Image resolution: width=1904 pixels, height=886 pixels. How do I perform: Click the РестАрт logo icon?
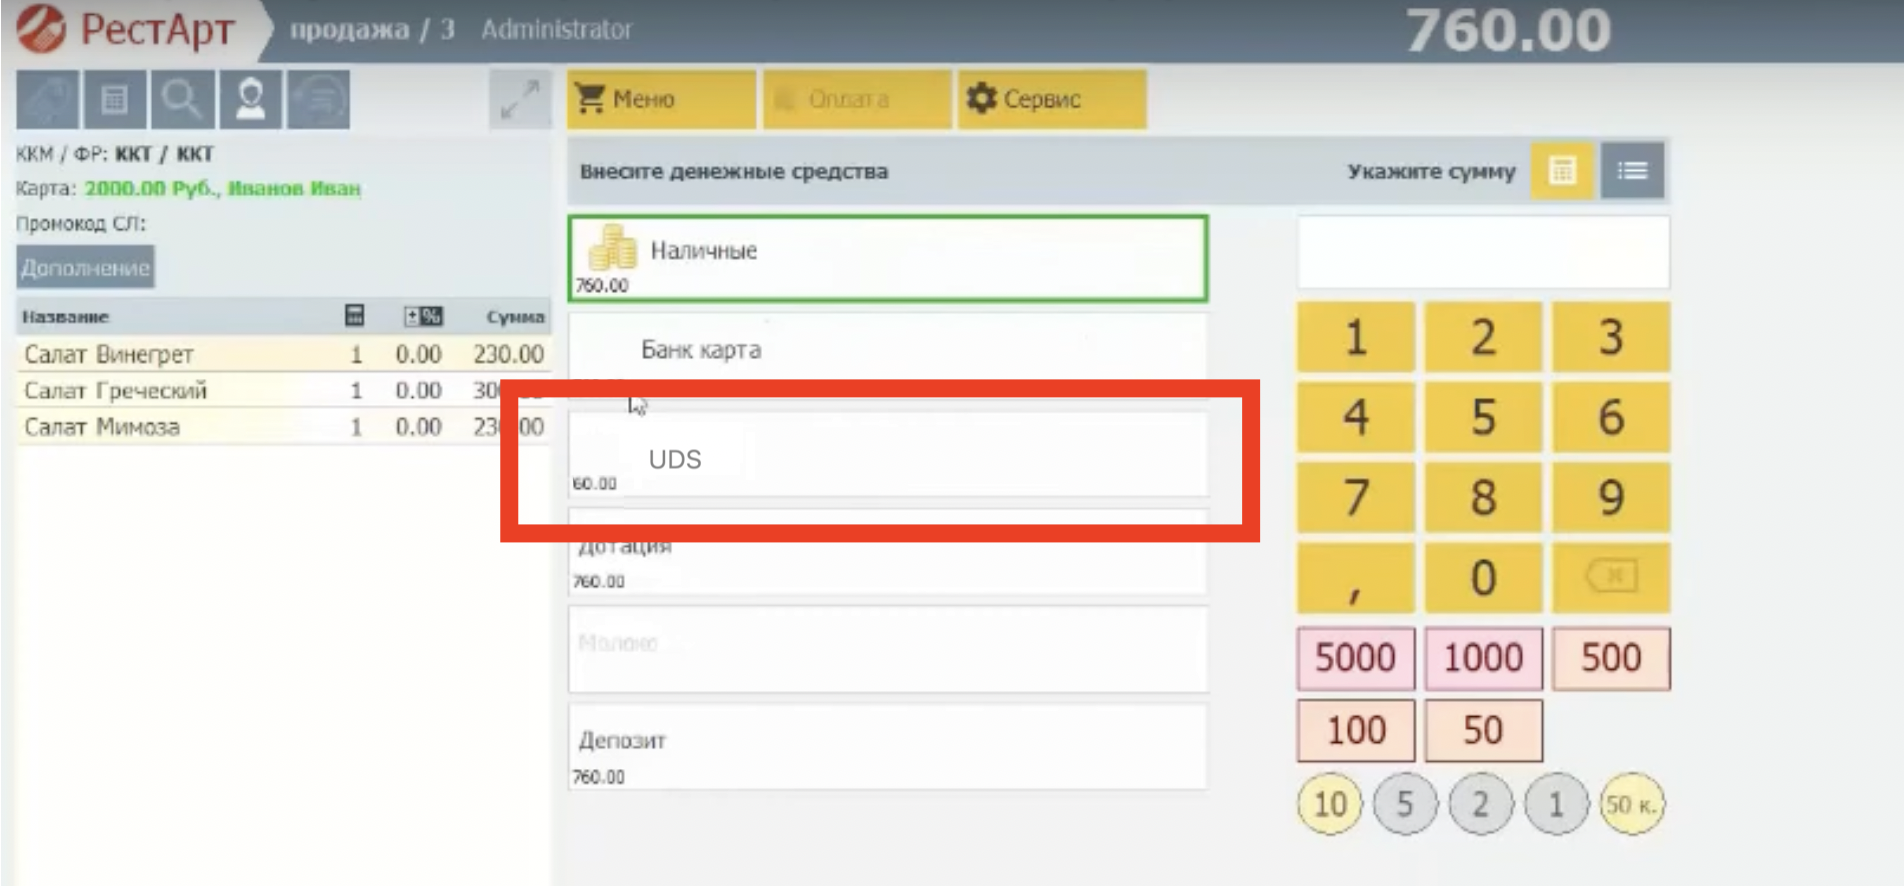coord(40,28)
